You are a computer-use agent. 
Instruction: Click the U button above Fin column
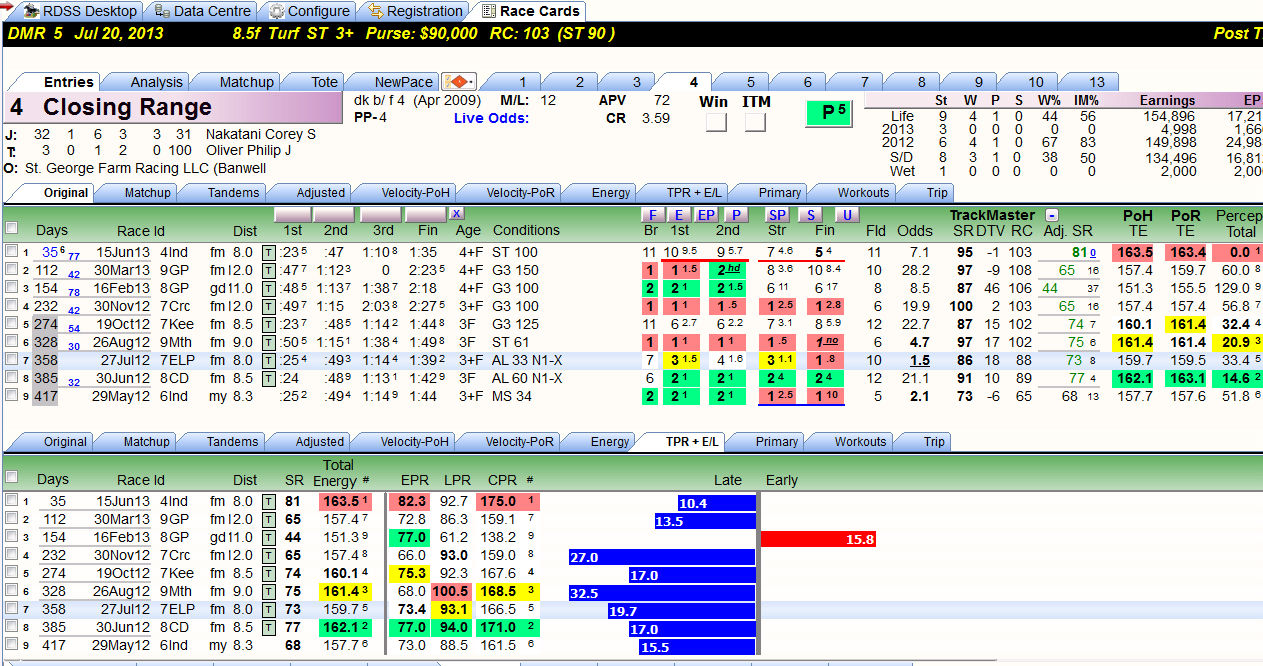tap(847, 215)
